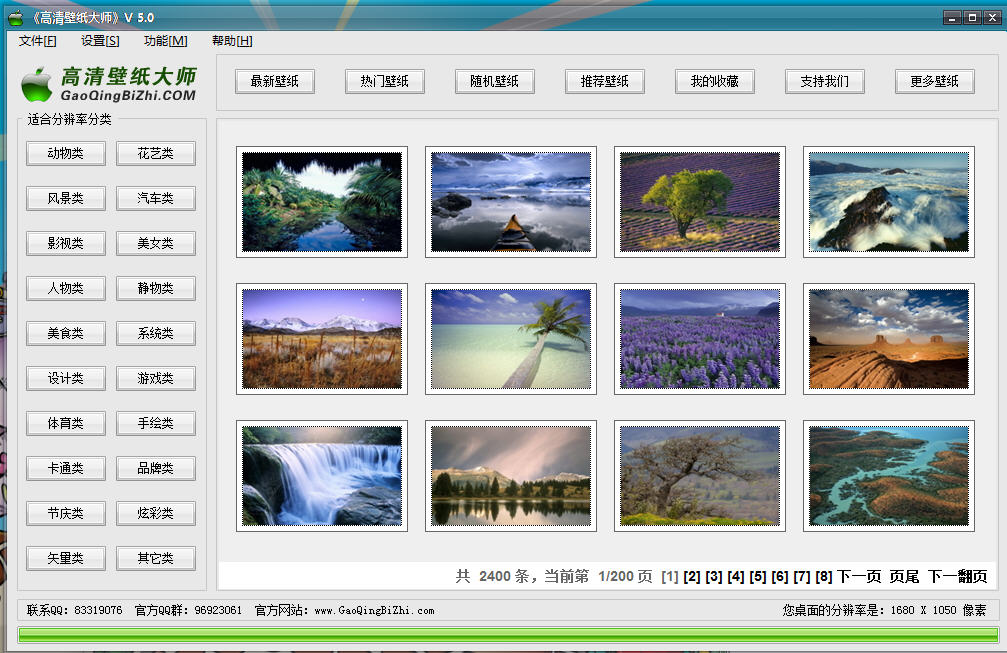Click the 下一页 next page link
This screenshot has height=653, width=1007.
click(859, 577)
